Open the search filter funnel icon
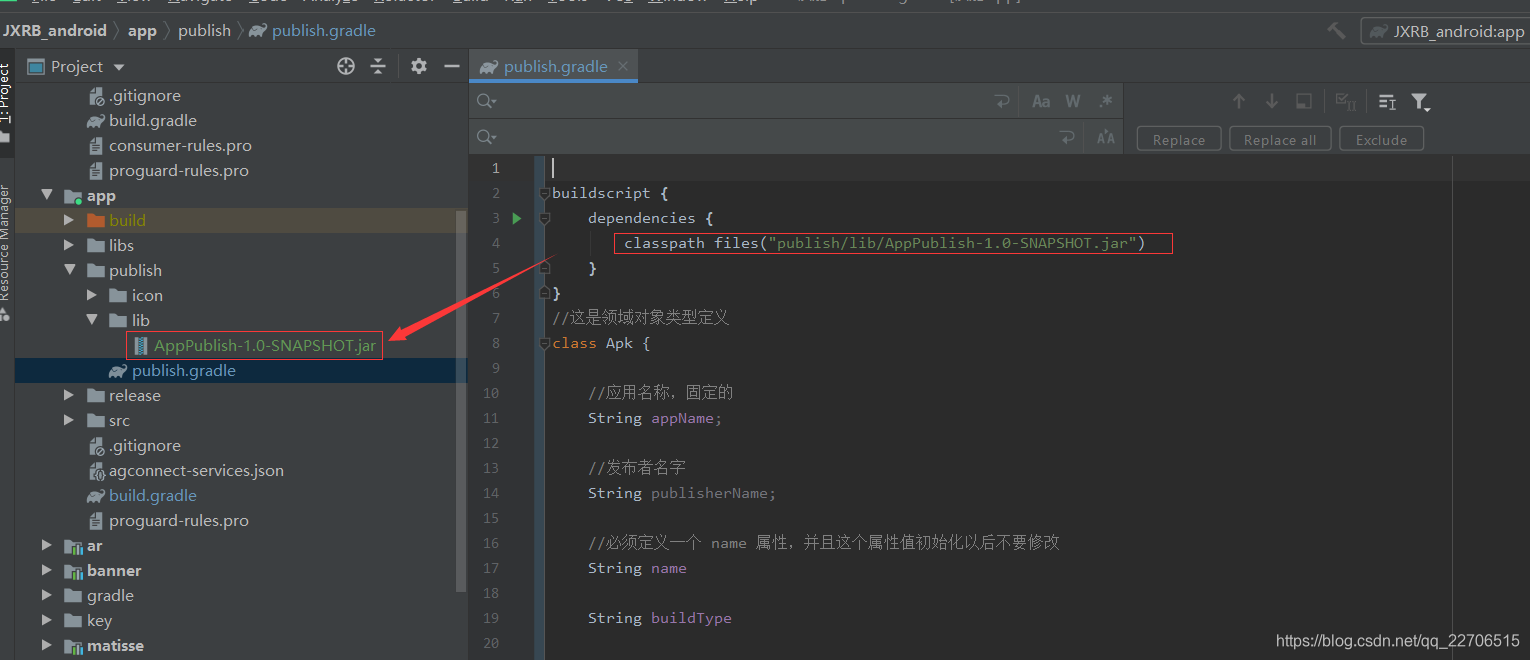 (1420, 102)
